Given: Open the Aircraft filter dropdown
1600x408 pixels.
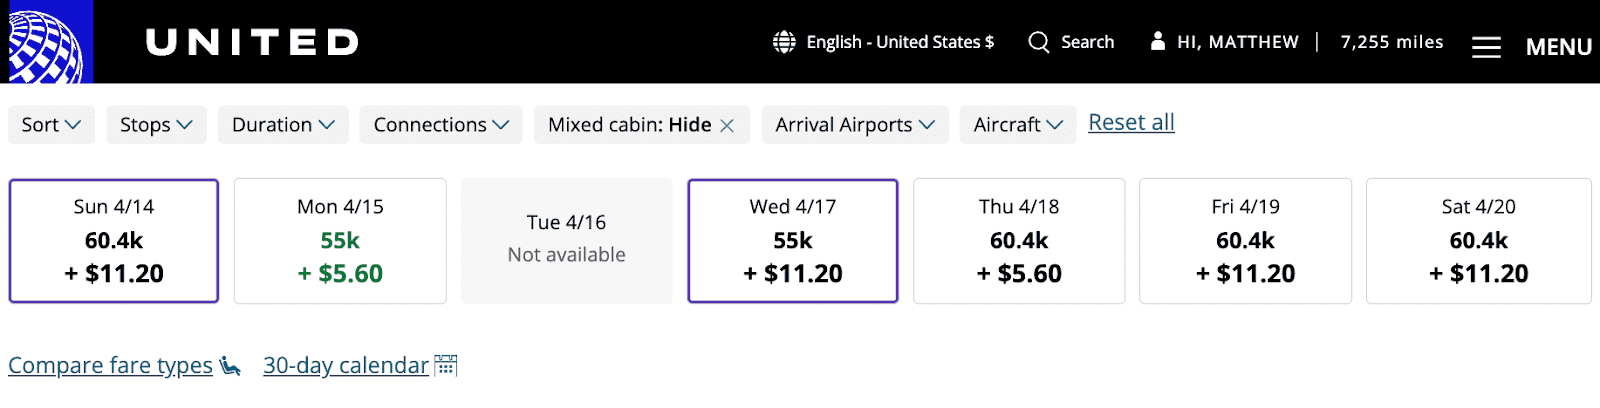Looking at the screenshot, I should point(1017,125).
